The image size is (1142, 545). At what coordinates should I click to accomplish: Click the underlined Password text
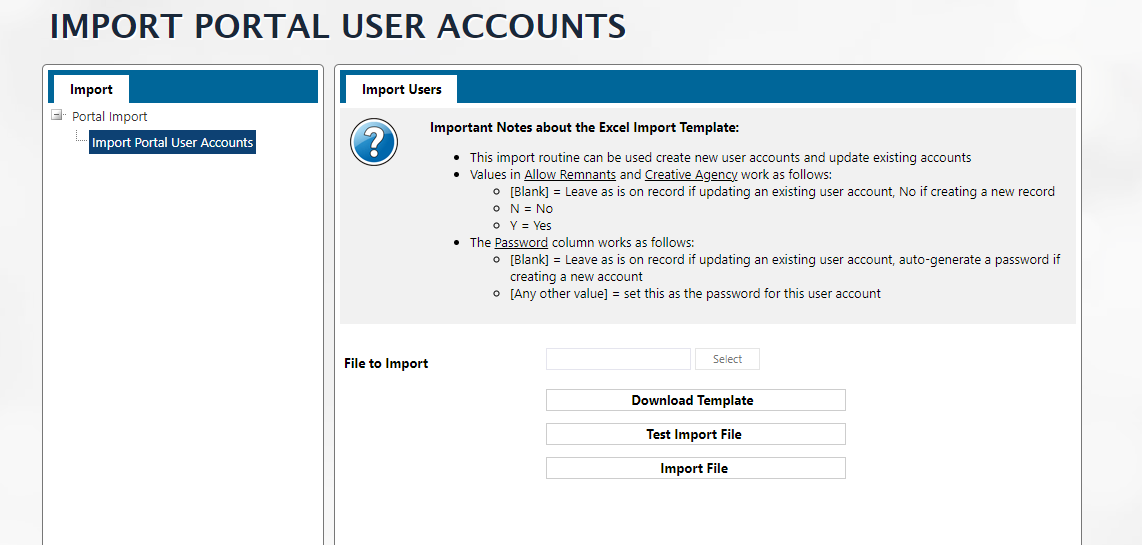[521, 243]
